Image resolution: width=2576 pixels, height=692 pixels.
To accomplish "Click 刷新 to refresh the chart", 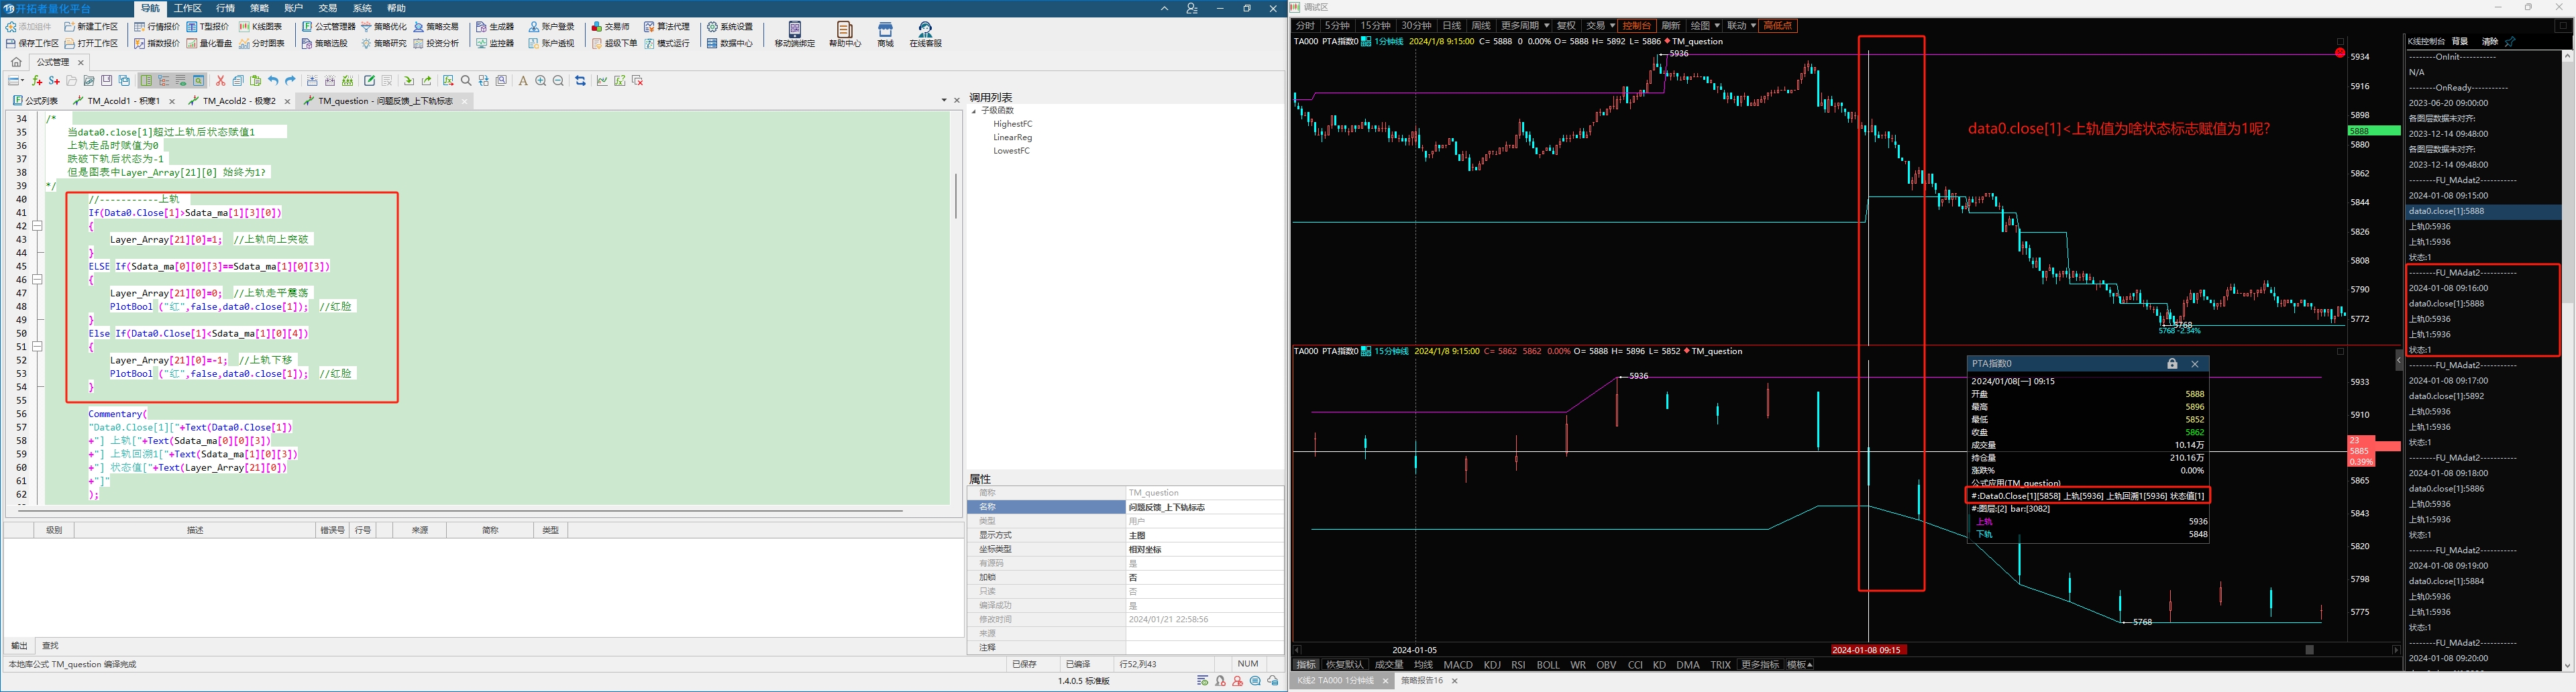I will point(1671,26).
